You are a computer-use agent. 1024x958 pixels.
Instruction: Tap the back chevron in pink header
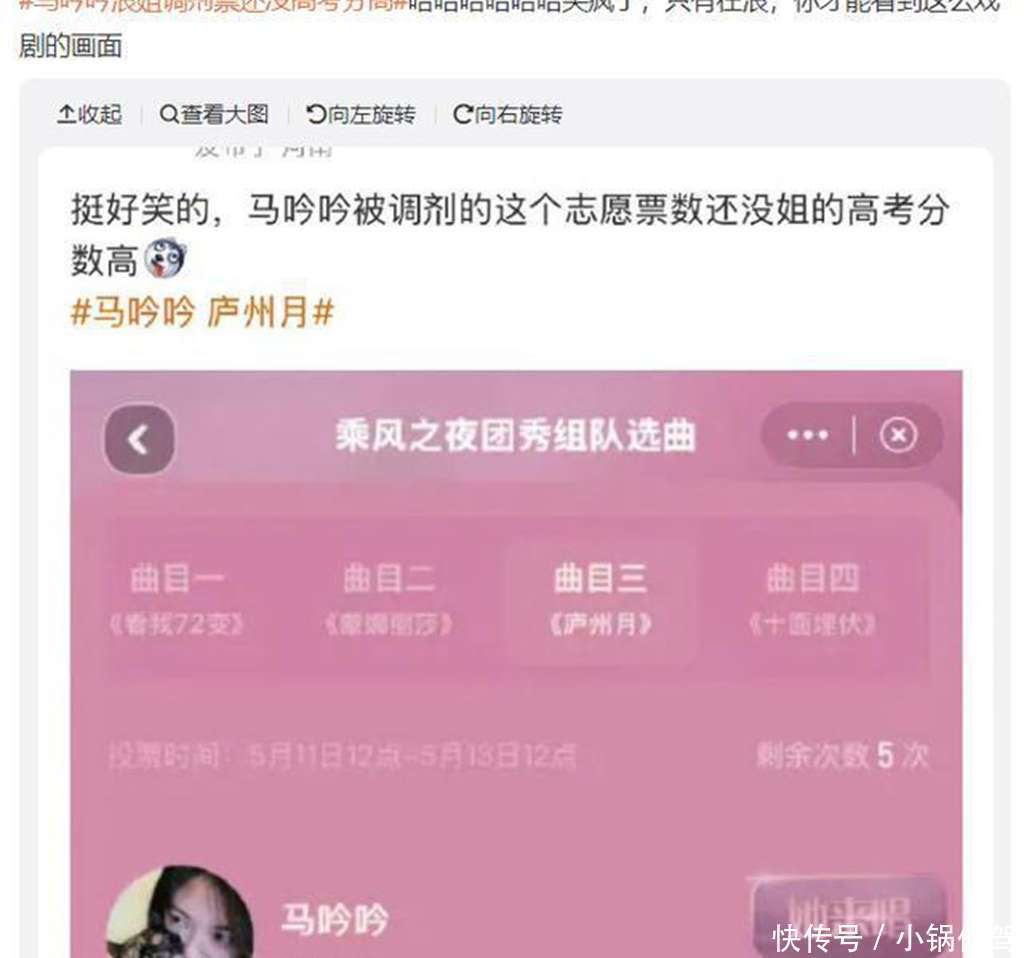pos(139,439)
